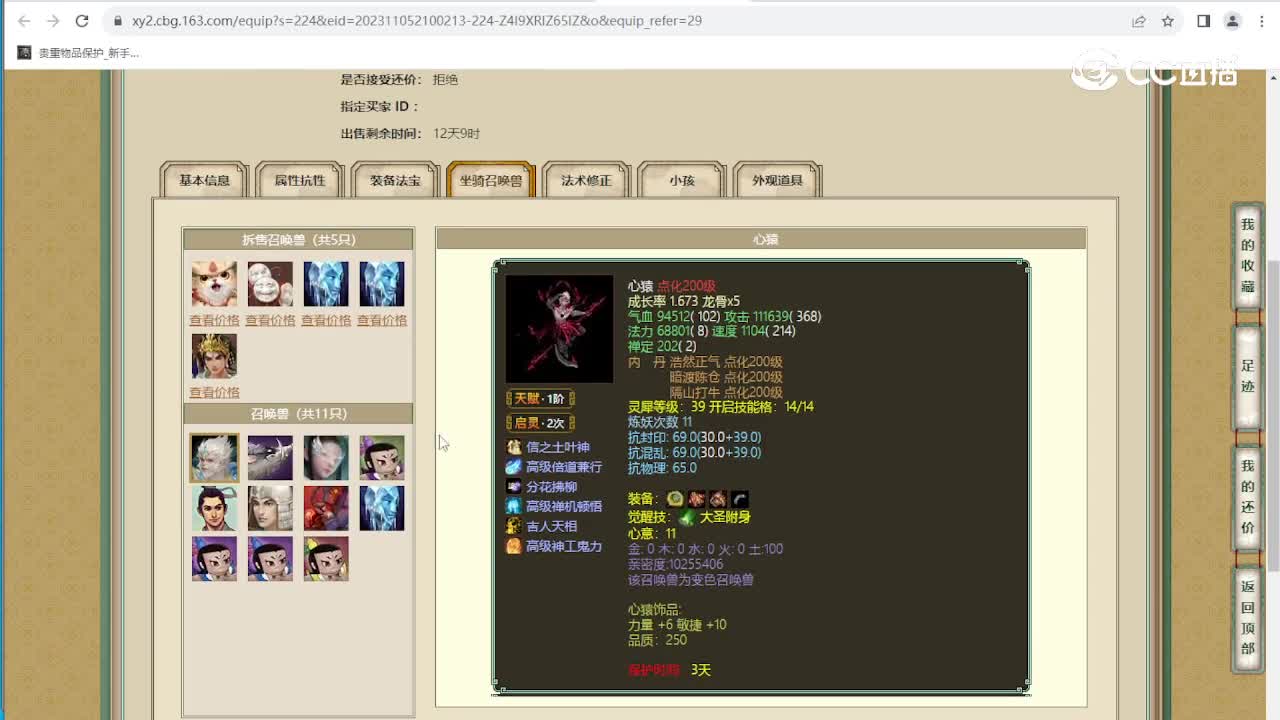1280x720 pixels.
Task: Select the red demon pet icon
Action: [x=327, y=508]
